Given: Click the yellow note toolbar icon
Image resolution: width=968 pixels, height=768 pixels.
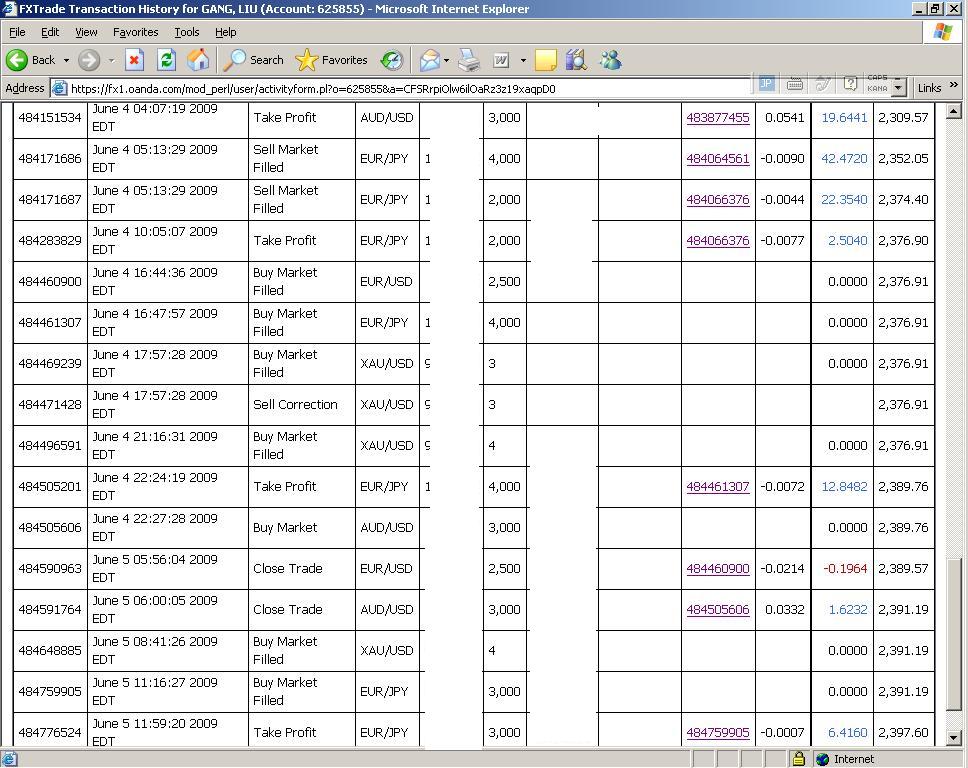Looking at the screenshot, I should click(x=546, y=60).
